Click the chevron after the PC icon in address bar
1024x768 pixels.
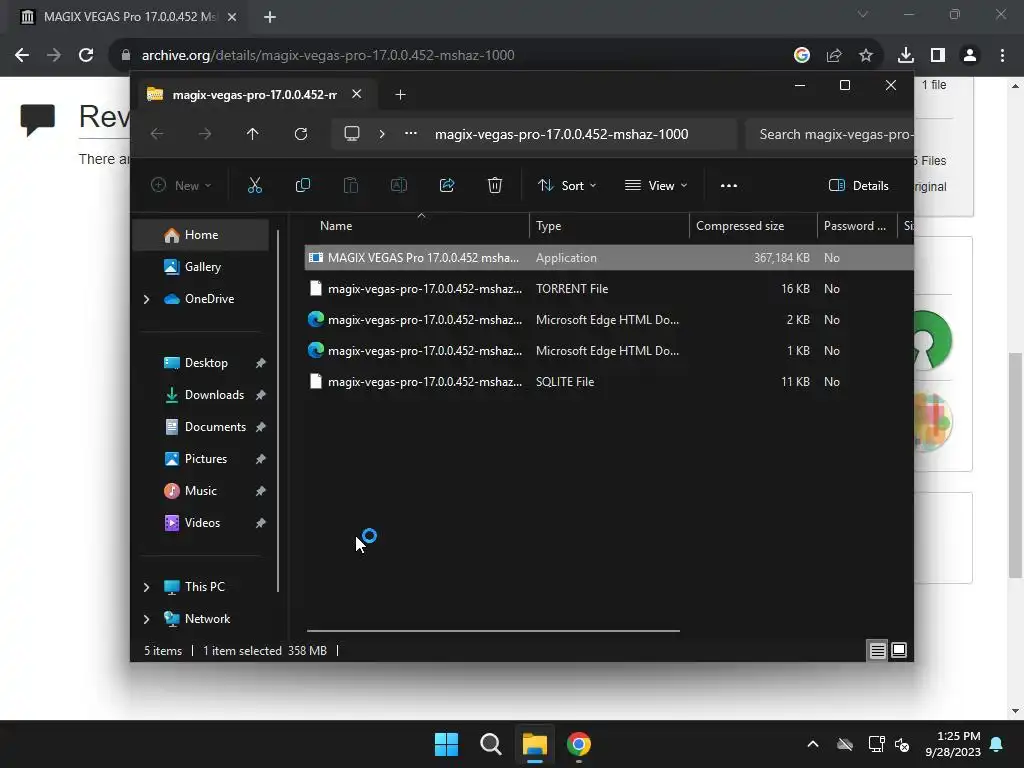coord(382,134)
